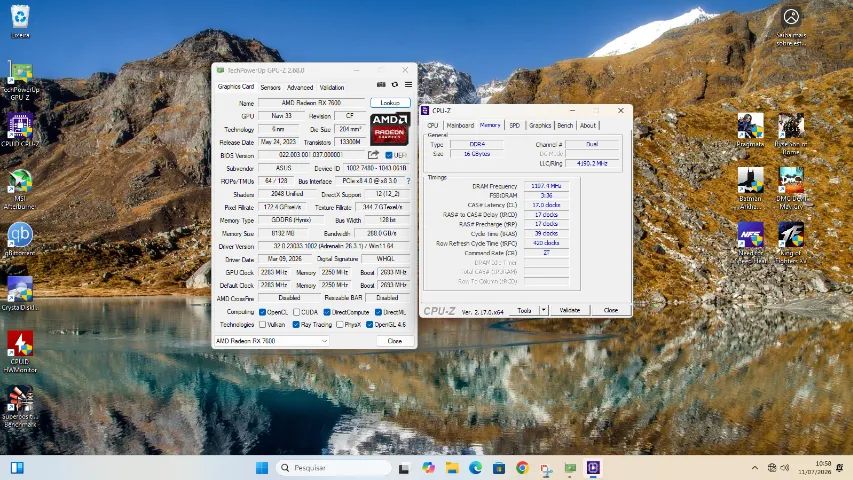
Task: Open Microsoft Edge from the taskbar
Action: click(x=475, y=467)
